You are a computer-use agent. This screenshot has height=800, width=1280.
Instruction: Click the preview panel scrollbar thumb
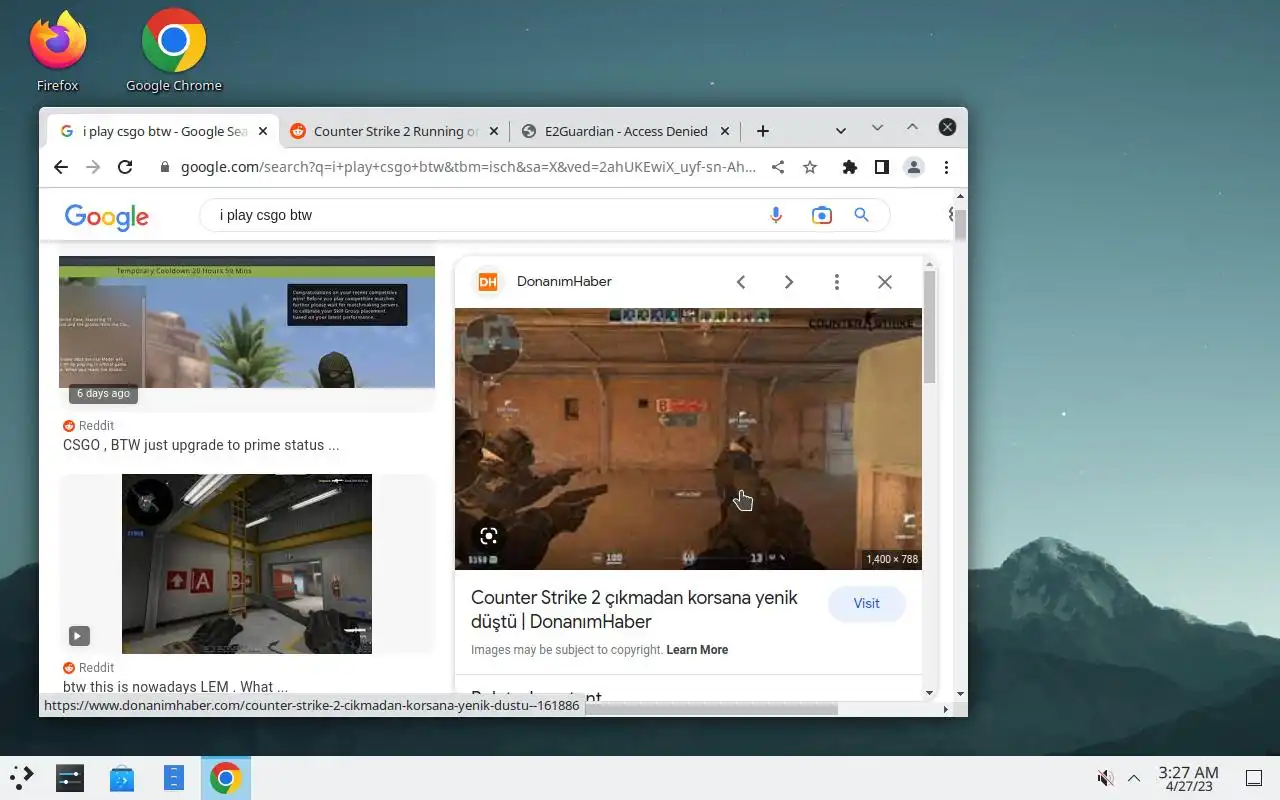pyautogui.click(x=929, y=326)
